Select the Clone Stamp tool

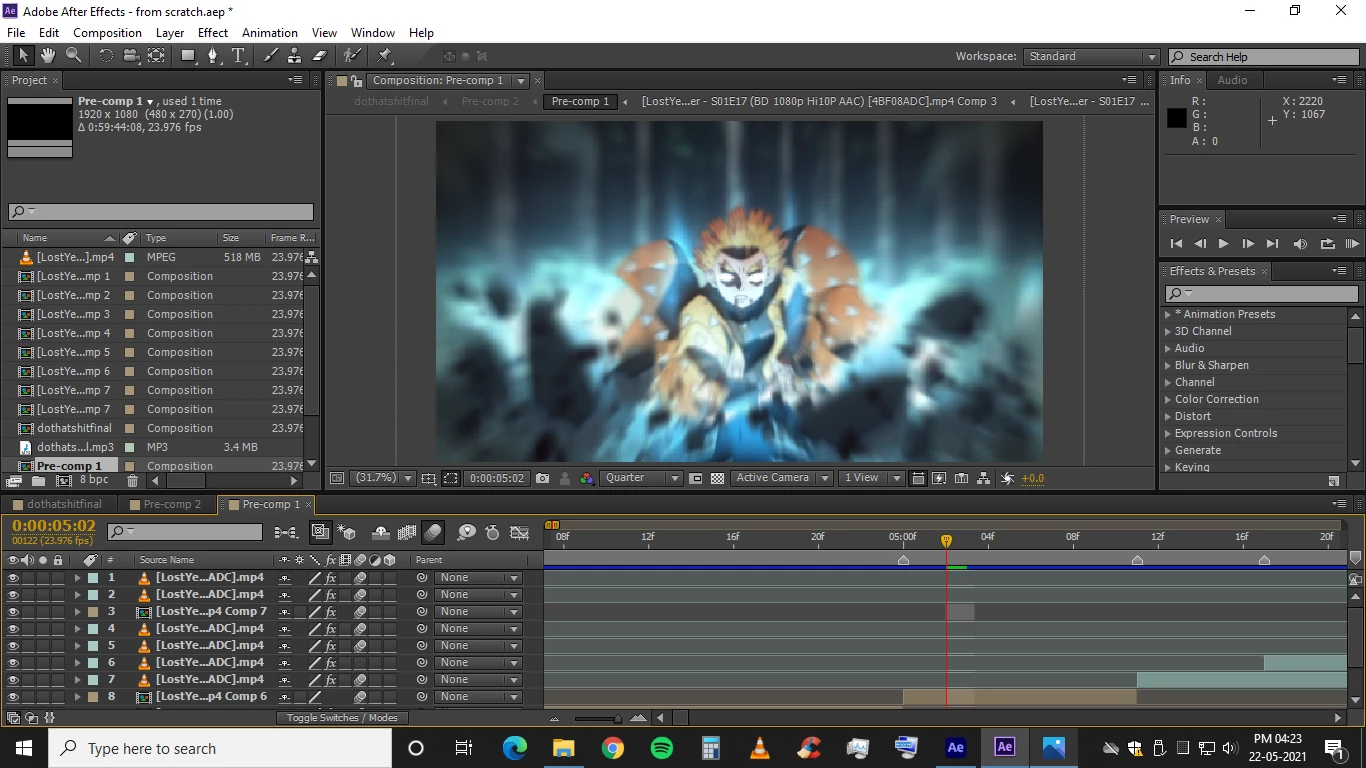click(x=295, y=56)
